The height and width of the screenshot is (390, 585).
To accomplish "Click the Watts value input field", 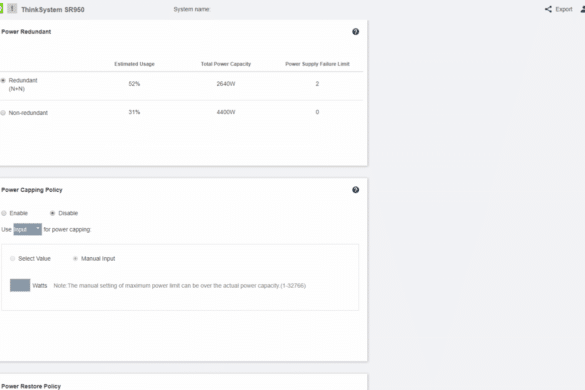I will click(20, 285).
